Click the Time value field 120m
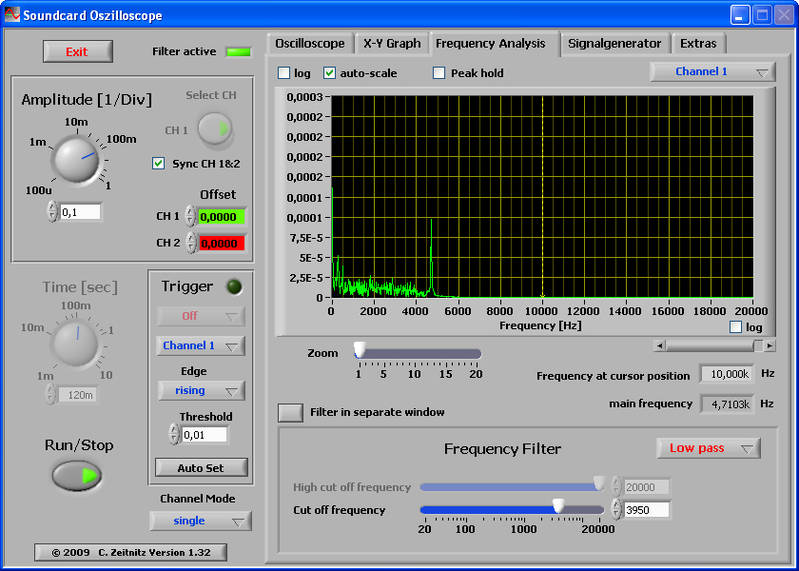This screenshot has height=571, width=799. (x=77, y=395)
